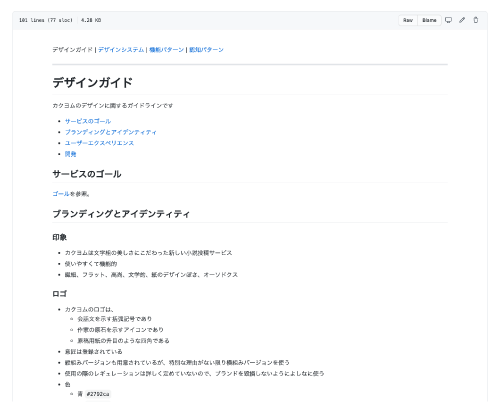The width and height of the screenshot is (500, 402).
Task: Click the 使いやすくて機能的 bullet
Action: coord(91,264)
